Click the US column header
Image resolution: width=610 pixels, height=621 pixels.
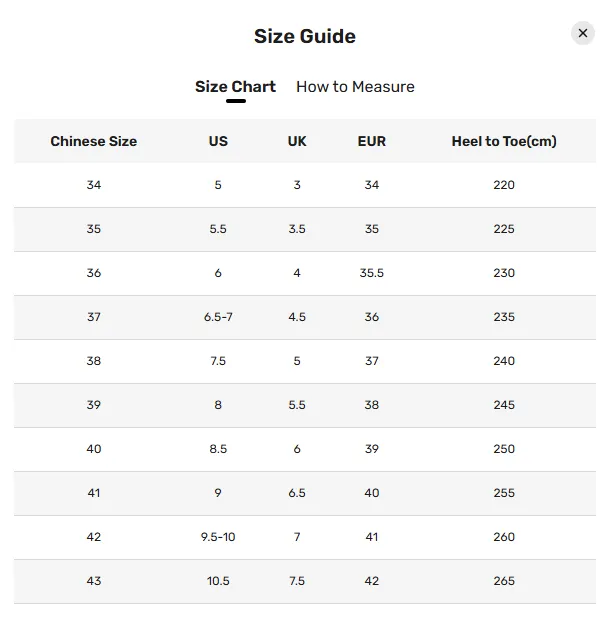coord(218,141)
